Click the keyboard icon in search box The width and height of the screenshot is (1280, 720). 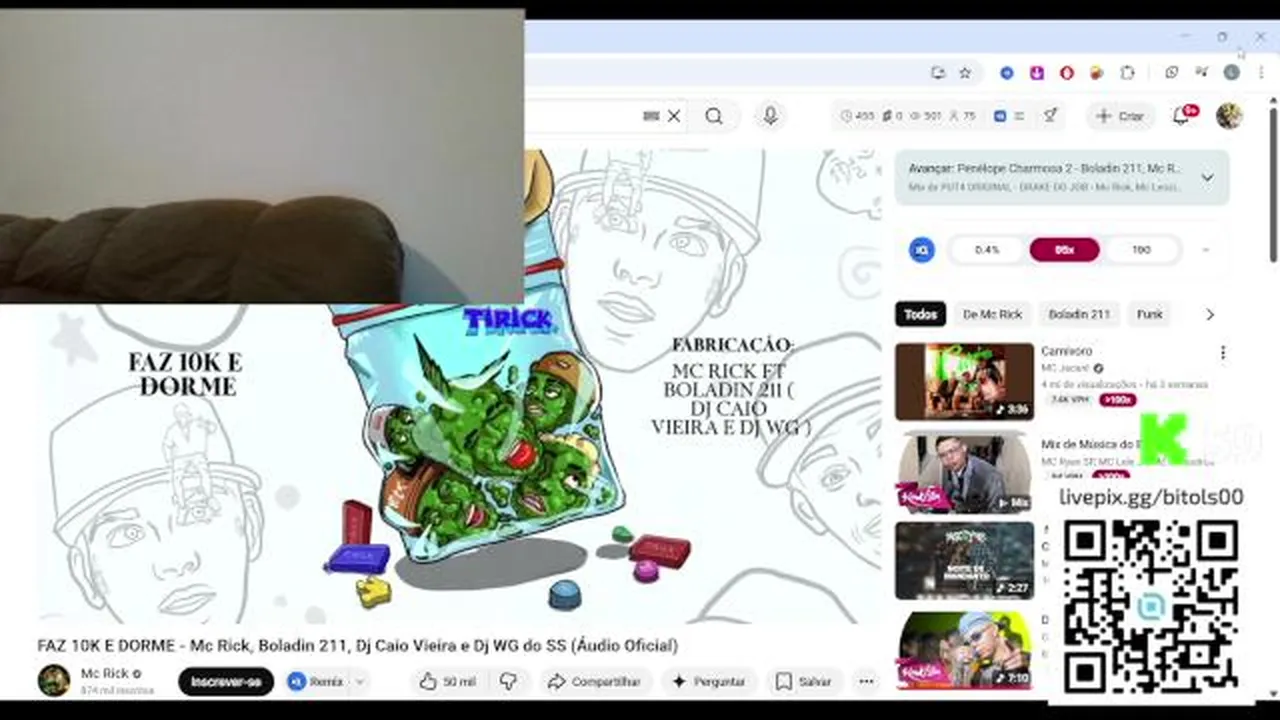tap(651, 116)
